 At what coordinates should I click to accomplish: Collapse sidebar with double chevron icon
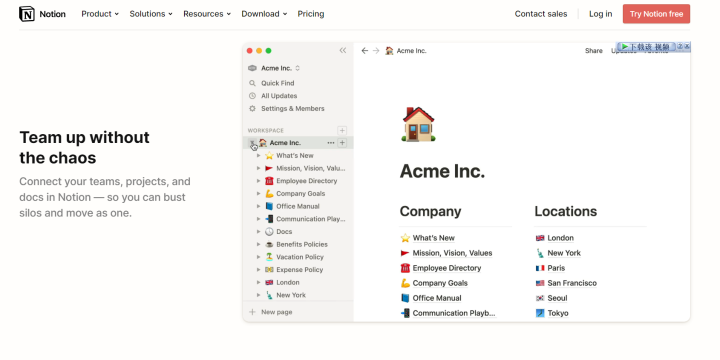343,51
